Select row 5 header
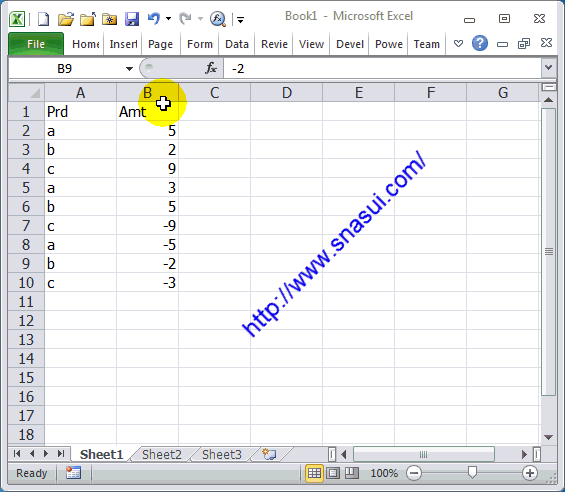 (x=26, y=188)
